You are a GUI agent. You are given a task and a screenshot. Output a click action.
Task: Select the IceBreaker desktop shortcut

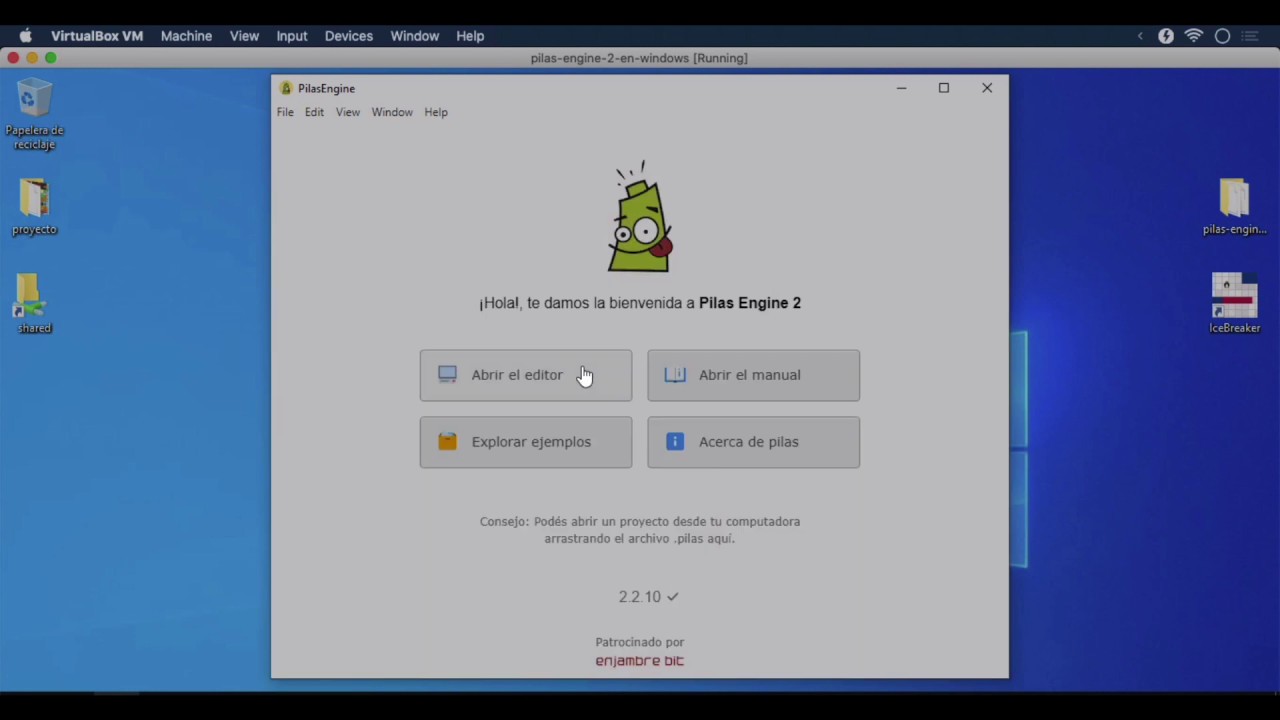pos(1234,304)
